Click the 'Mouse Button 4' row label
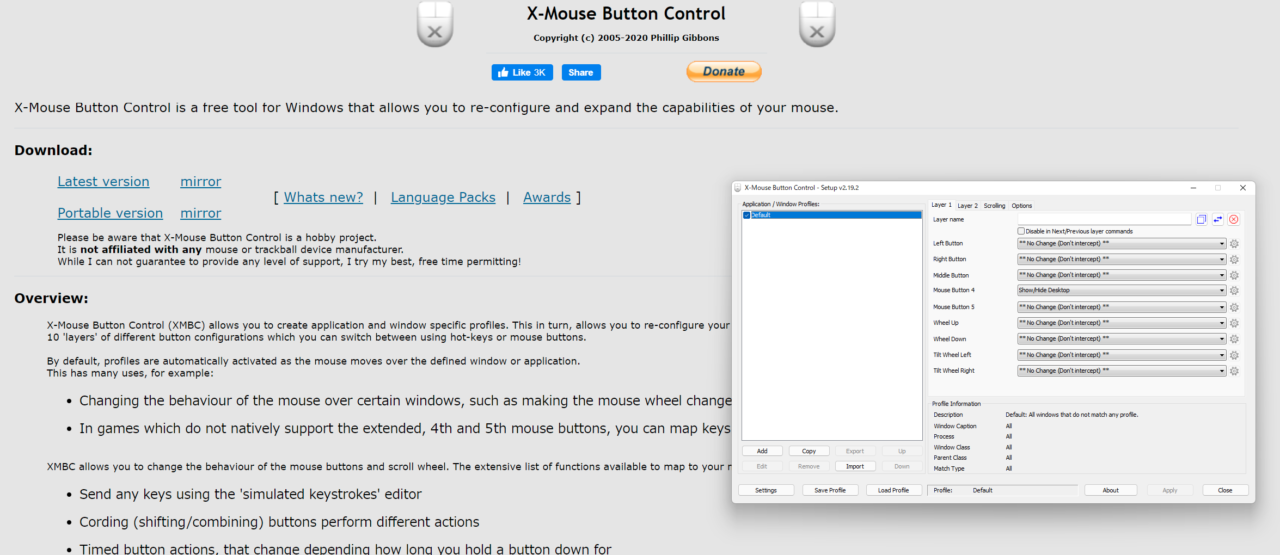This screenshot has height=555, width=1280. (x=954, y=291)
